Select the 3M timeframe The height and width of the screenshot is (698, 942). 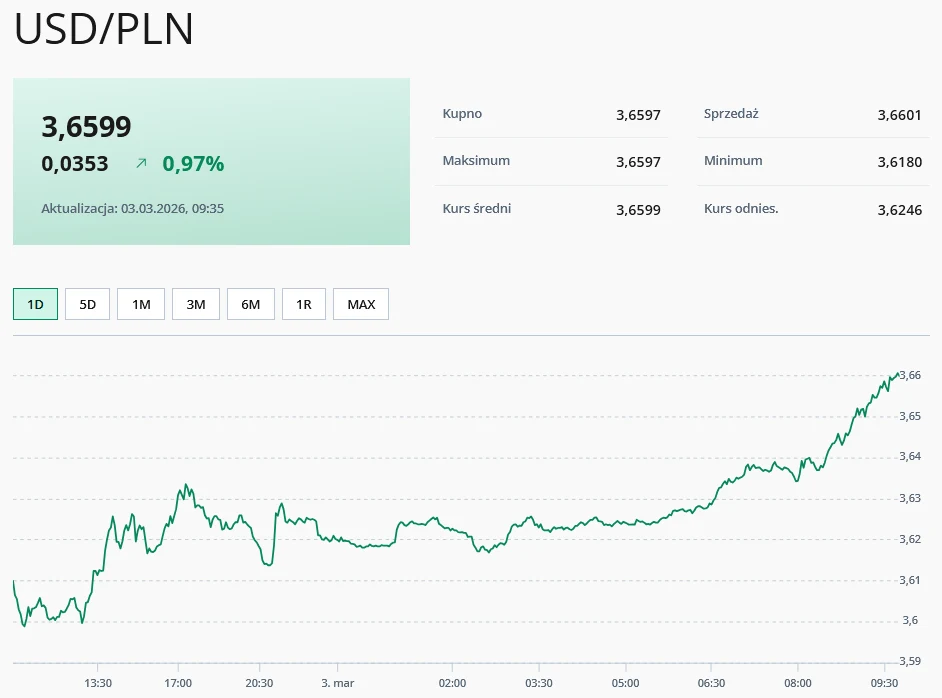(195, 303)
